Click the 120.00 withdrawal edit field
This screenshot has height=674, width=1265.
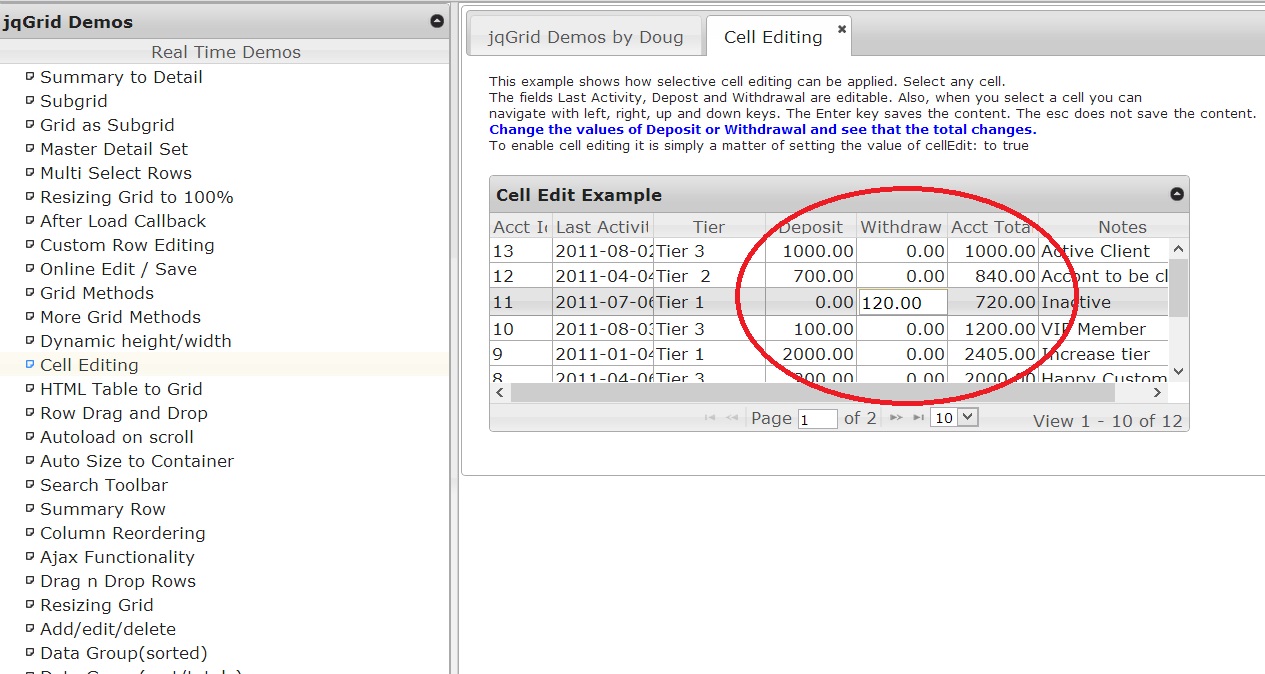point(903,303)
